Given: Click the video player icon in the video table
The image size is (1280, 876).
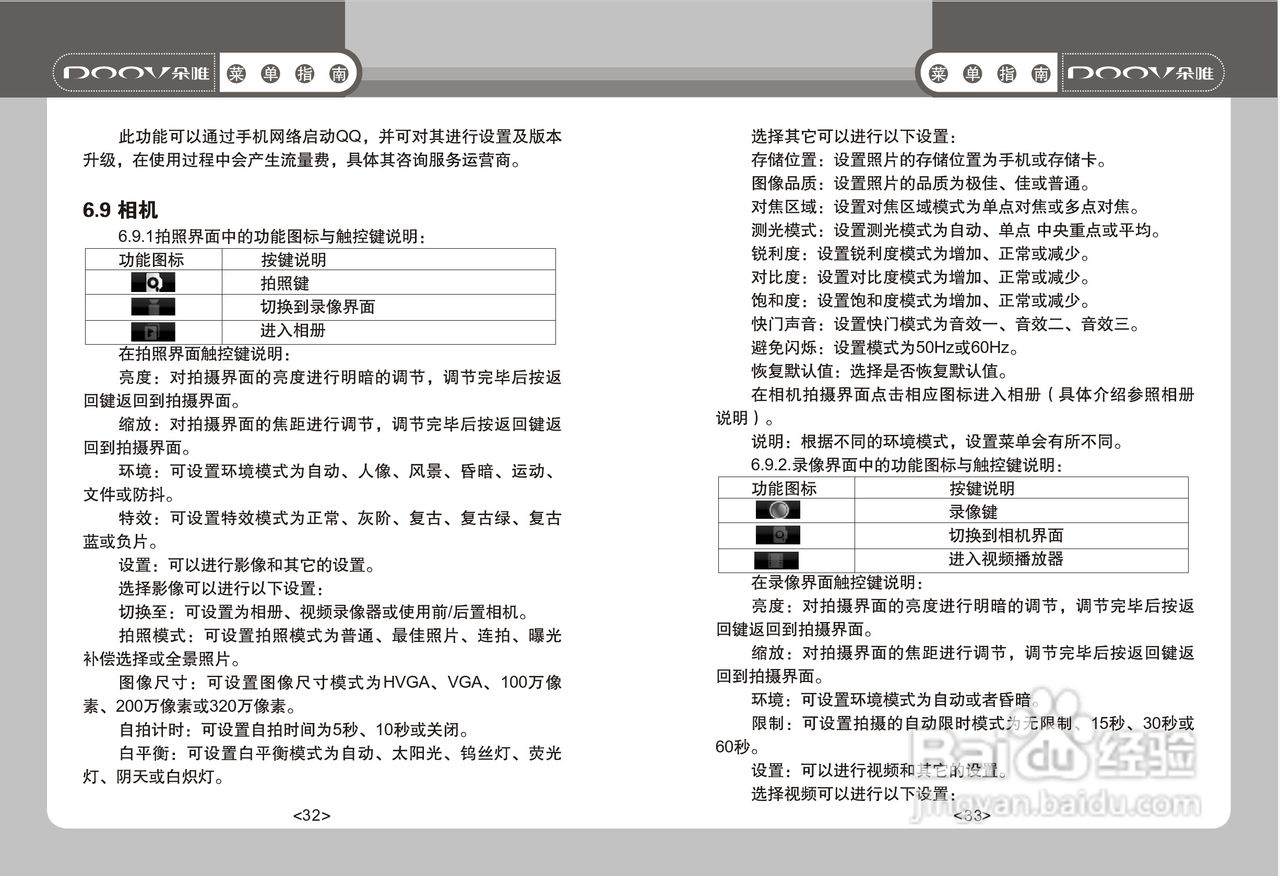Looking at the screenshot, I should point(778,559).
